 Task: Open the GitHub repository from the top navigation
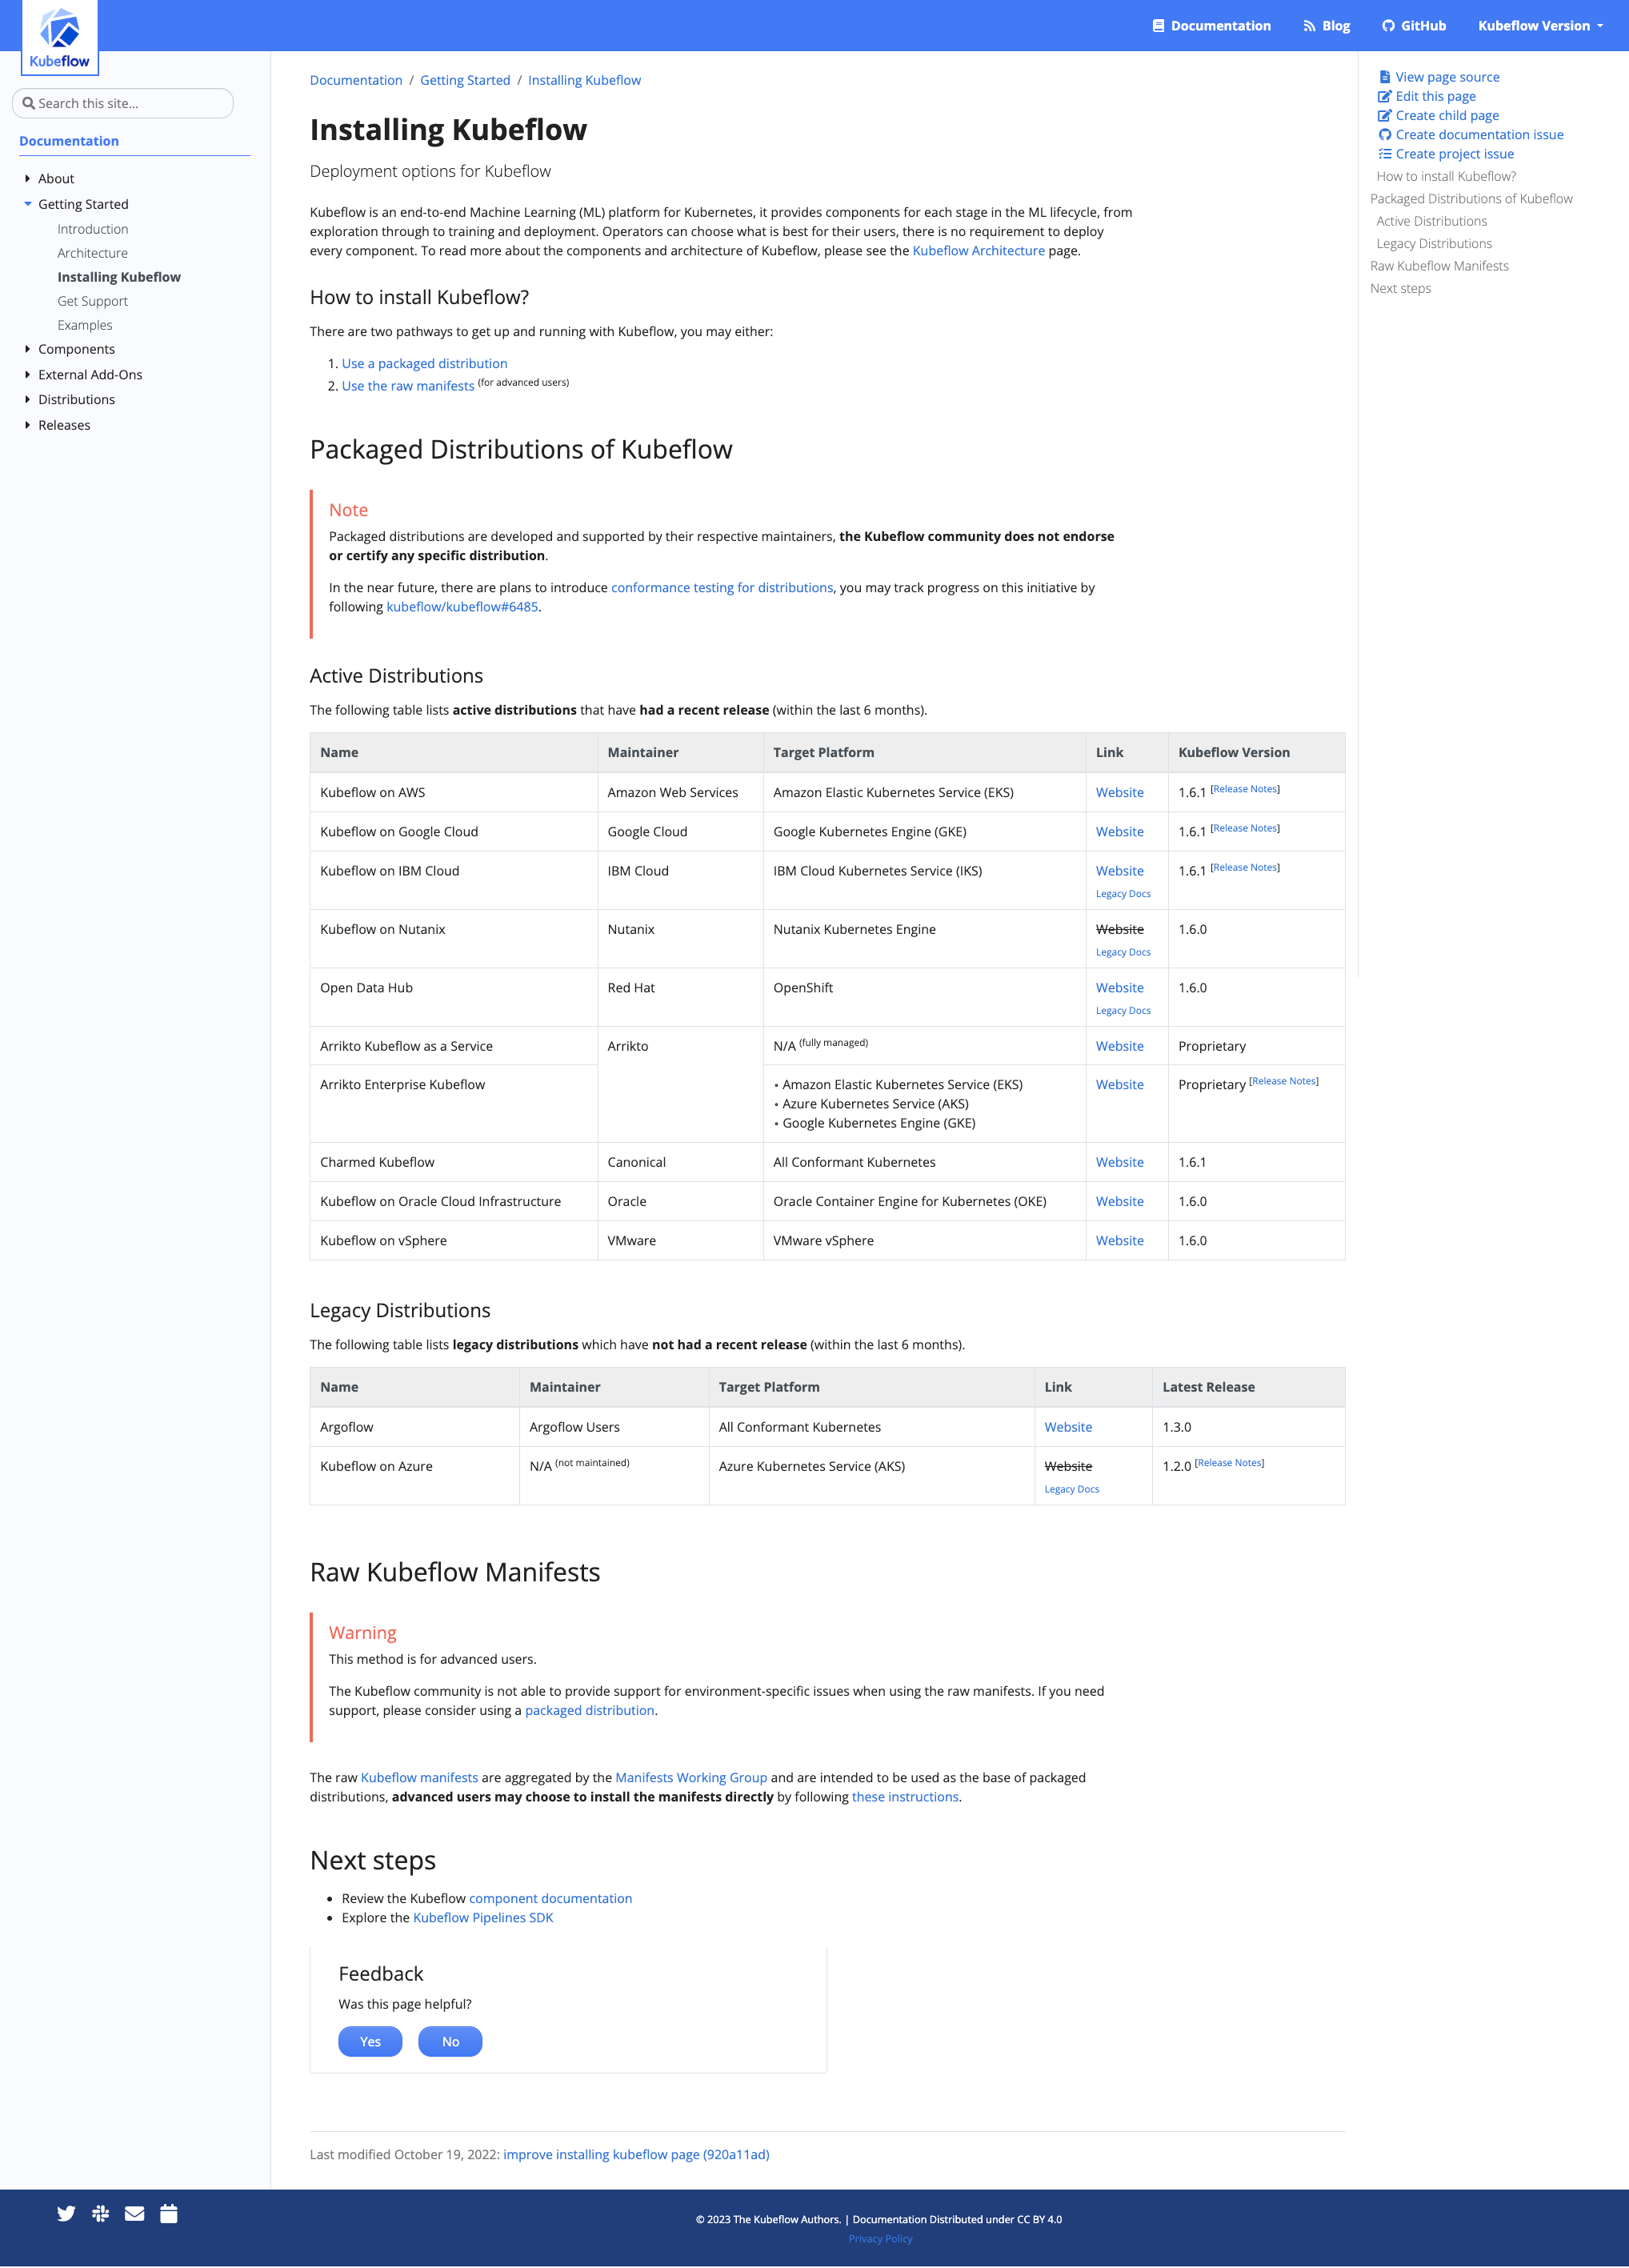1413,25
